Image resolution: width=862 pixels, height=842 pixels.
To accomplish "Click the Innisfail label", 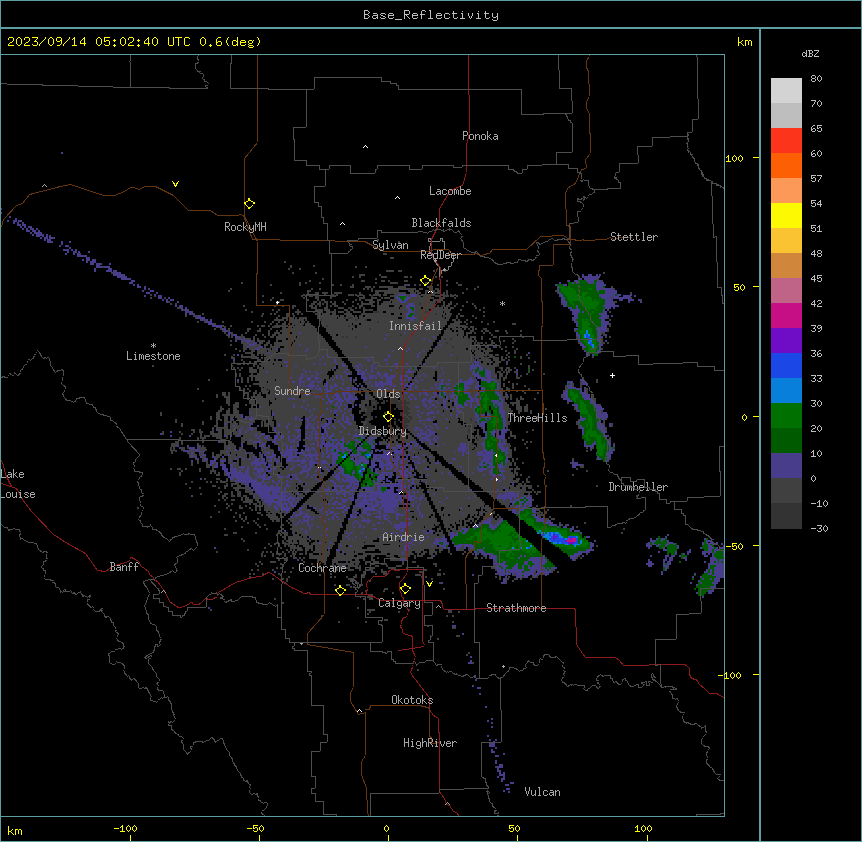I will click(x=416, y=326).
